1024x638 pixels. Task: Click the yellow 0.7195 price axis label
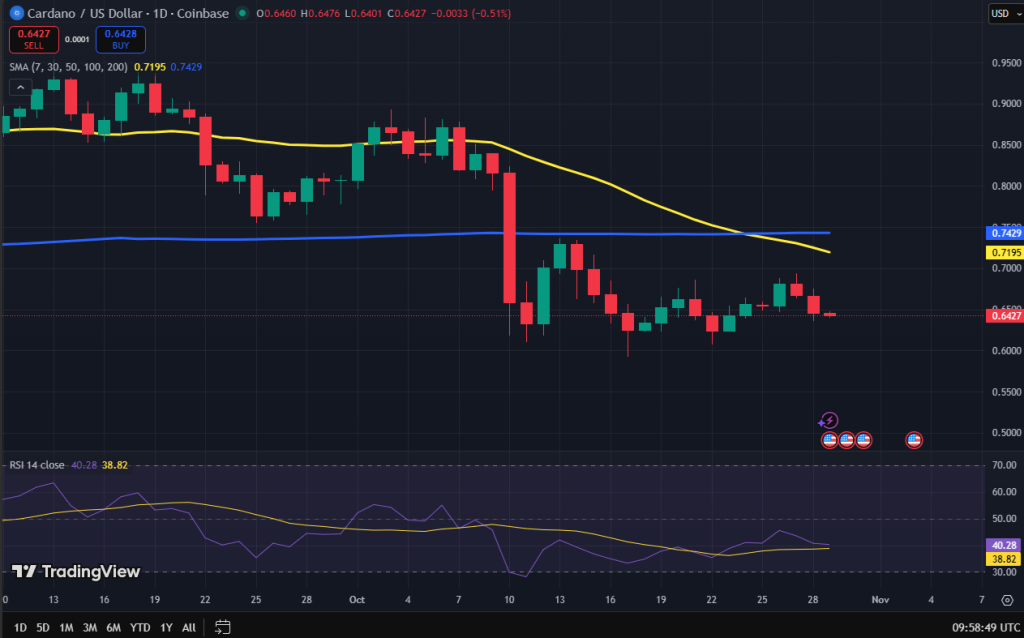coord(1004,252)
